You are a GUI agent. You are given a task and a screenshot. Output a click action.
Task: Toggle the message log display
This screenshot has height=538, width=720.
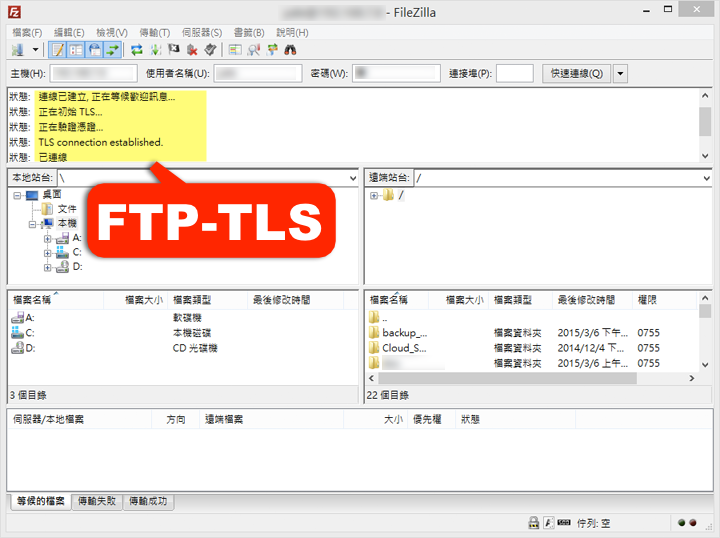58,50
